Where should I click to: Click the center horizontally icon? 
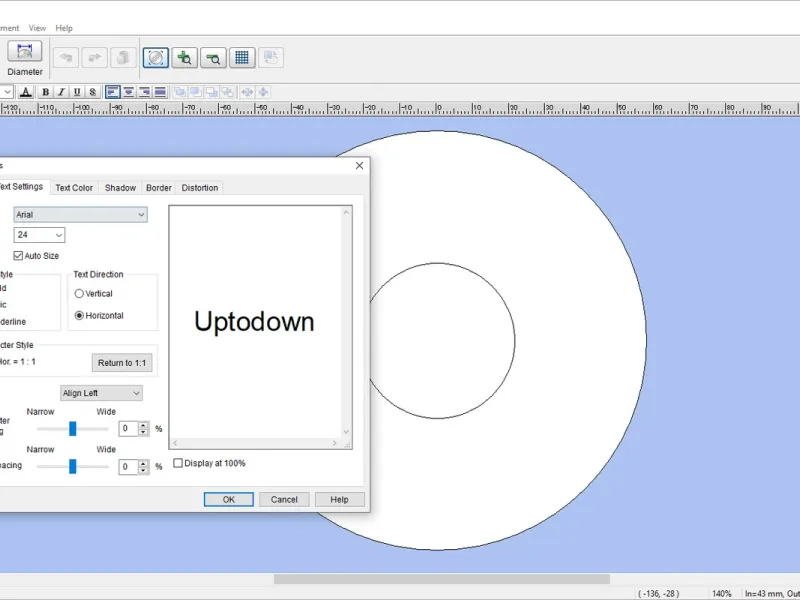pos(247,92)
